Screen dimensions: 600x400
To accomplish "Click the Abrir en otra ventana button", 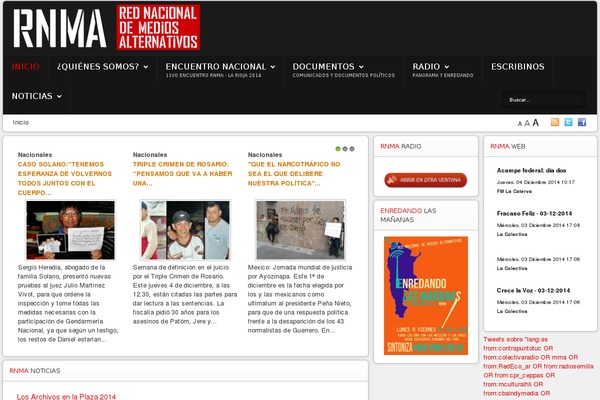I will pos(426,180).
